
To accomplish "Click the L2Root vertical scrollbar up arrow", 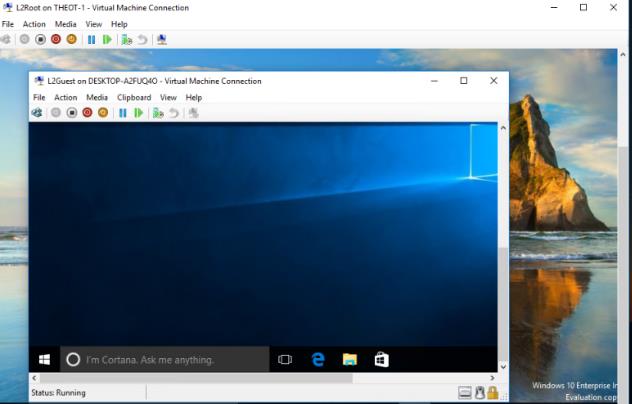I will pos(623,54).
